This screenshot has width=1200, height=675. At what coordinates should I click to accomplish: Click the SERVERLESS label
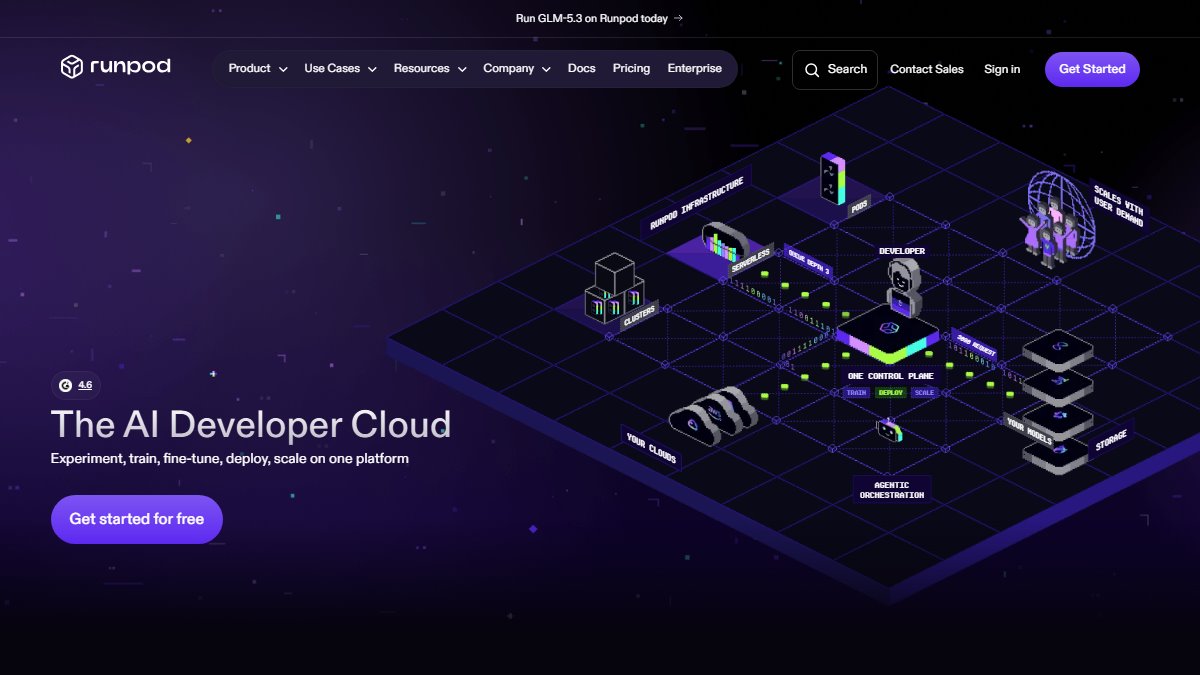(751, 262)
